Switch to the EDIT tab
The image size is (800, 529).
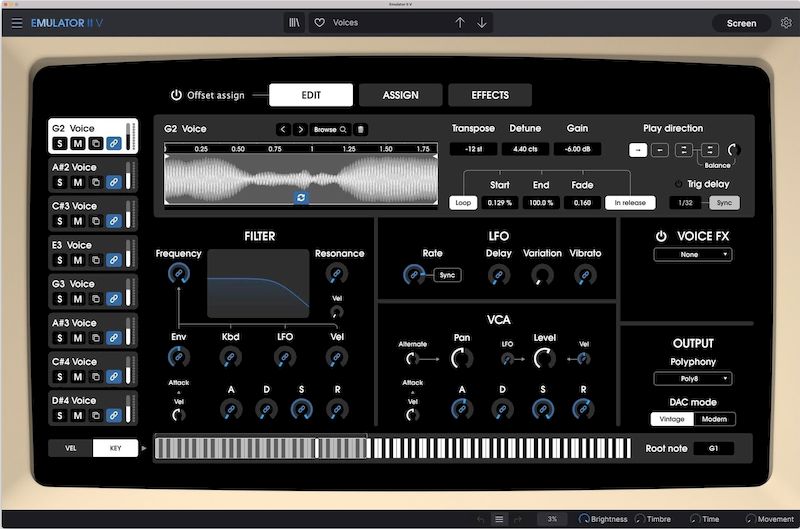pyautogui.click(x=311, y=95)
